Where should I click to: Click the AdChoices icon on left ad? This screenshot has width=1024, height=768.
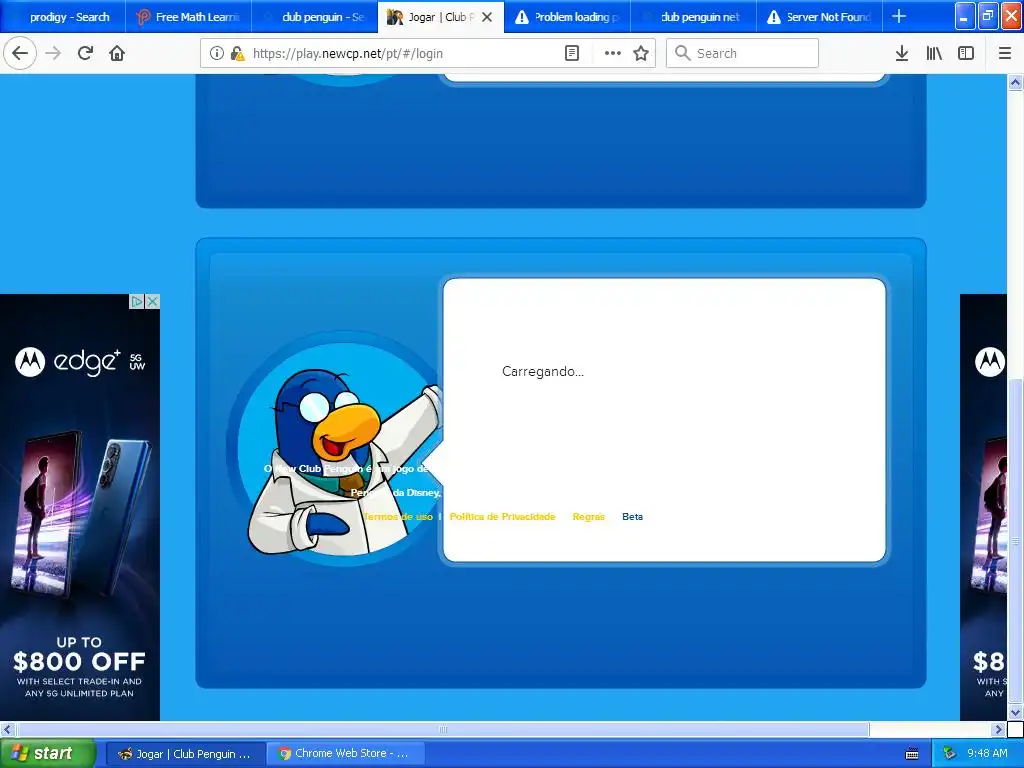click(136, 301)
